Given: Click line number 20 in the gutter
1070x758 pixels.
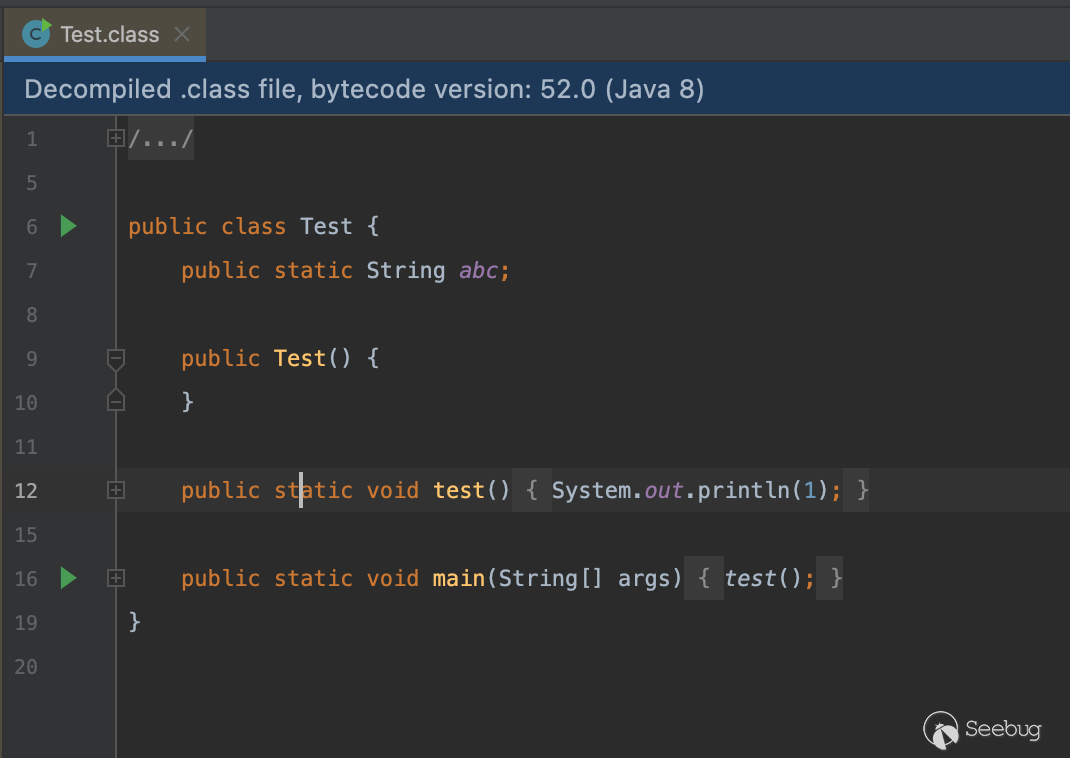Looking at the screenshot, I should [x=26, y=667].
